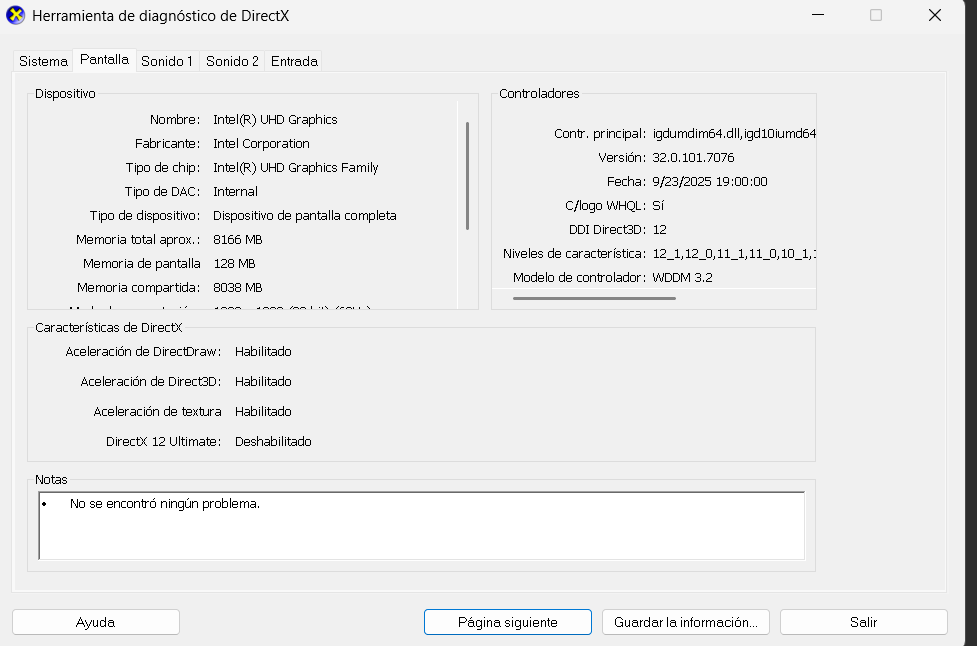Image resolution: width=977 pixels, height=646 pixels.
Task: Click the driver version '32.0.101.7076'
Action: [693, 158]
